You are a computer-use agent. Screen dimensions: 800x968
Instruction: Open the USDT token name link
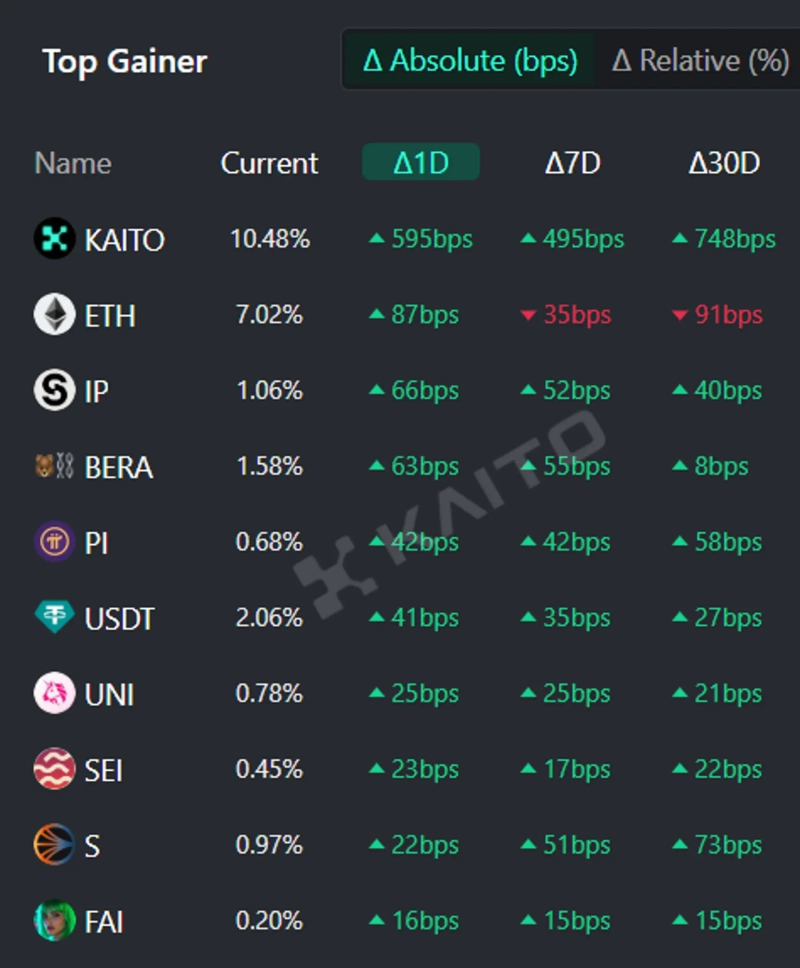(x=120, y=619)
